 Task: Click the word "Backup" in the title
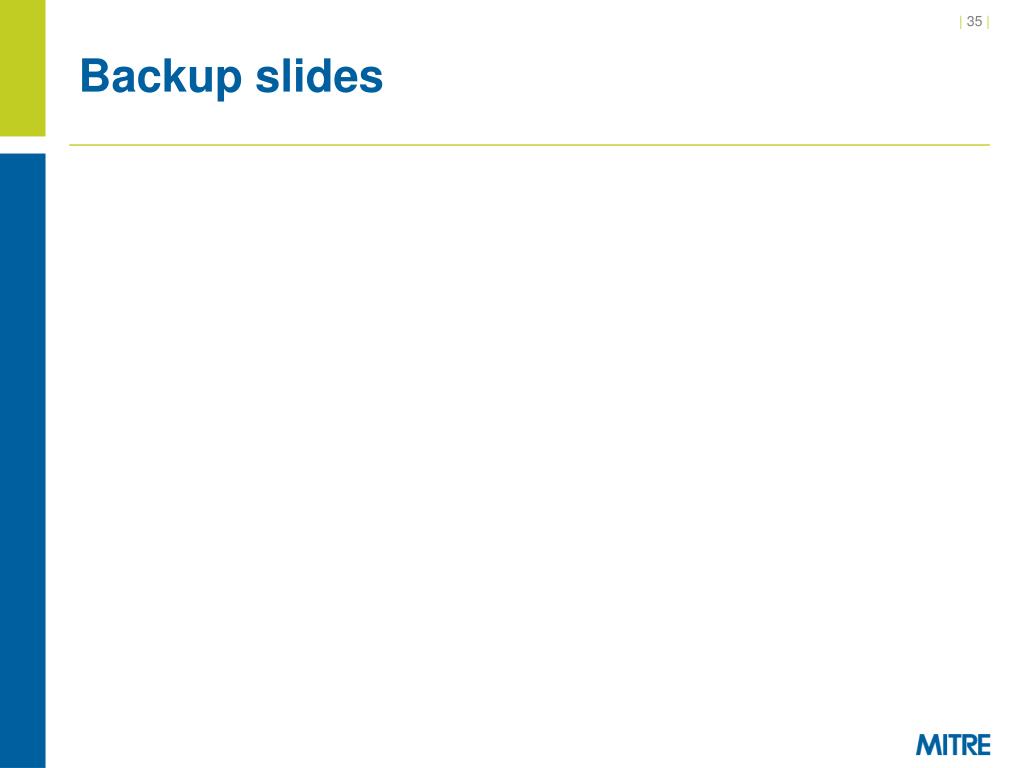pos(162,76)
